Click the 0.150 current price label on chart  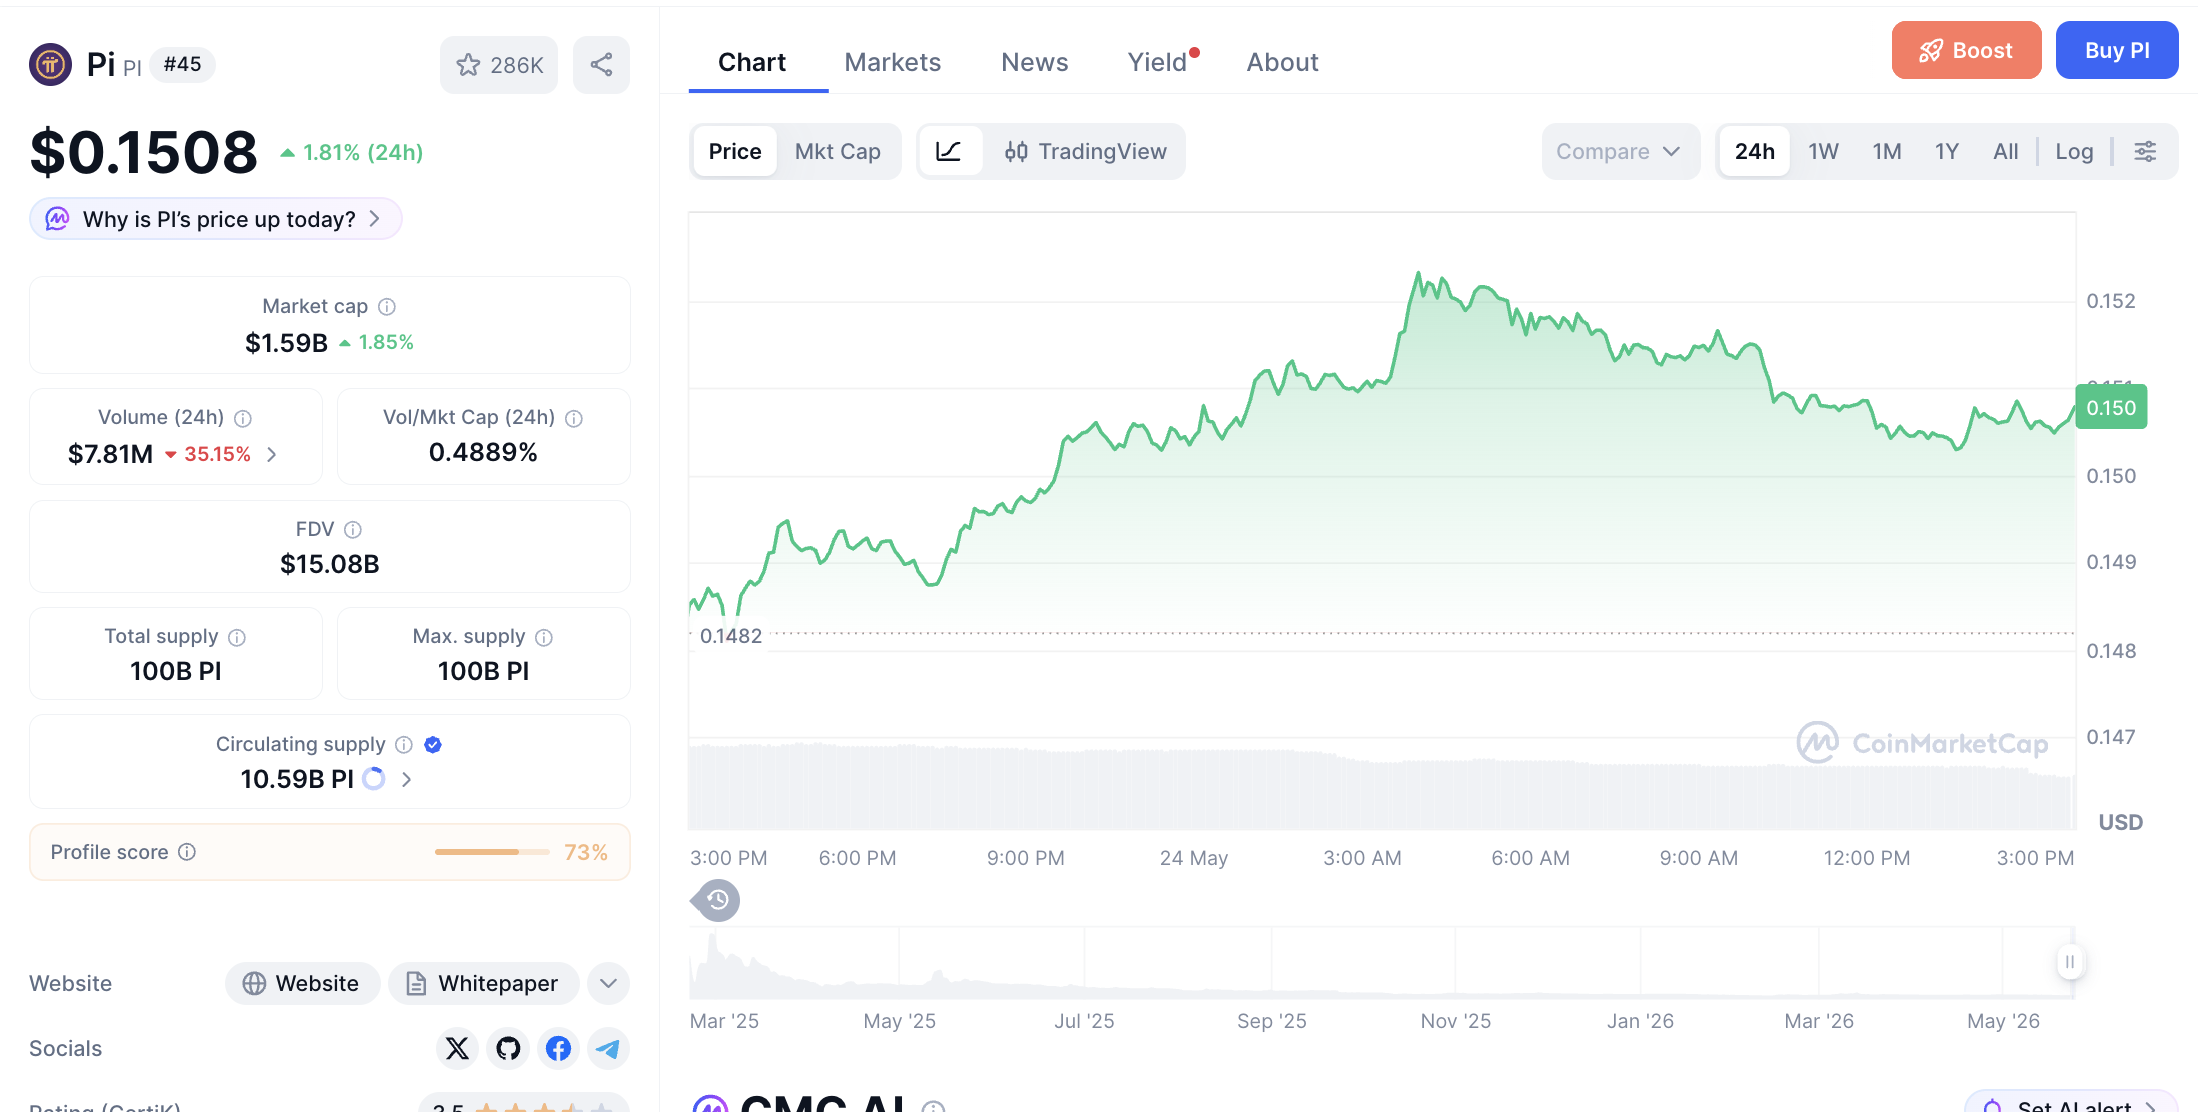click(2111, 408)
